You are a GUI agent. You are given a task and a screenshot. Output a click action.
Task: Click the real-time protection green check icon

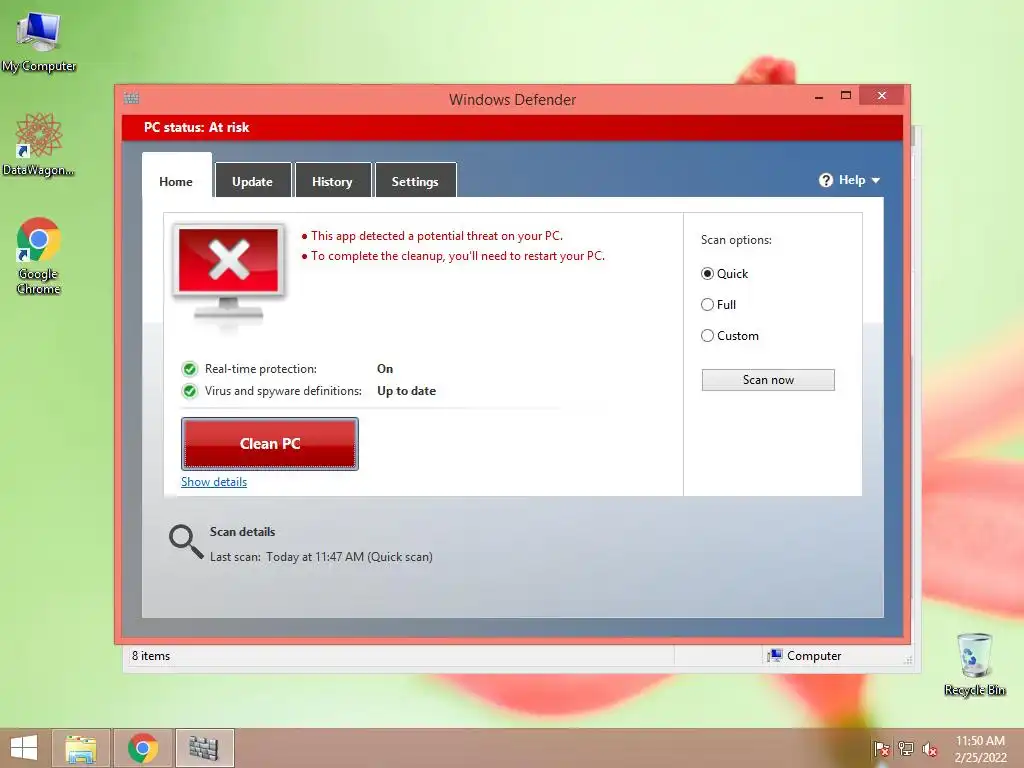point(189,369)
